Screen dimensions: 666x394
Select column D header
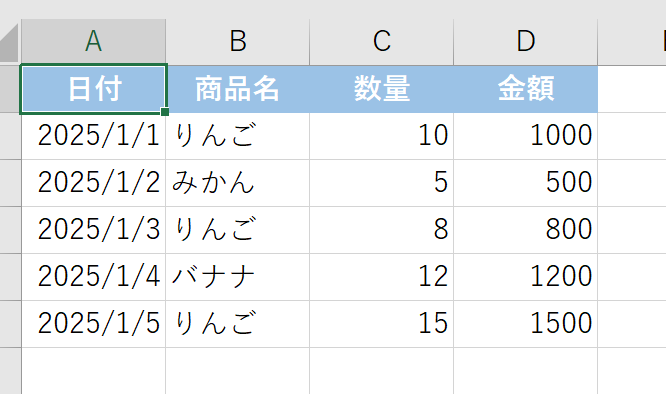[x=526, y=42]
